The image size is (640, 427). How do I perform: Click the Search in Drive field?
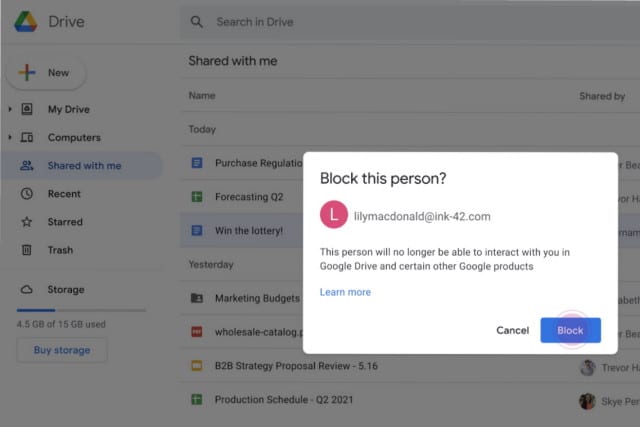[400, 22]
